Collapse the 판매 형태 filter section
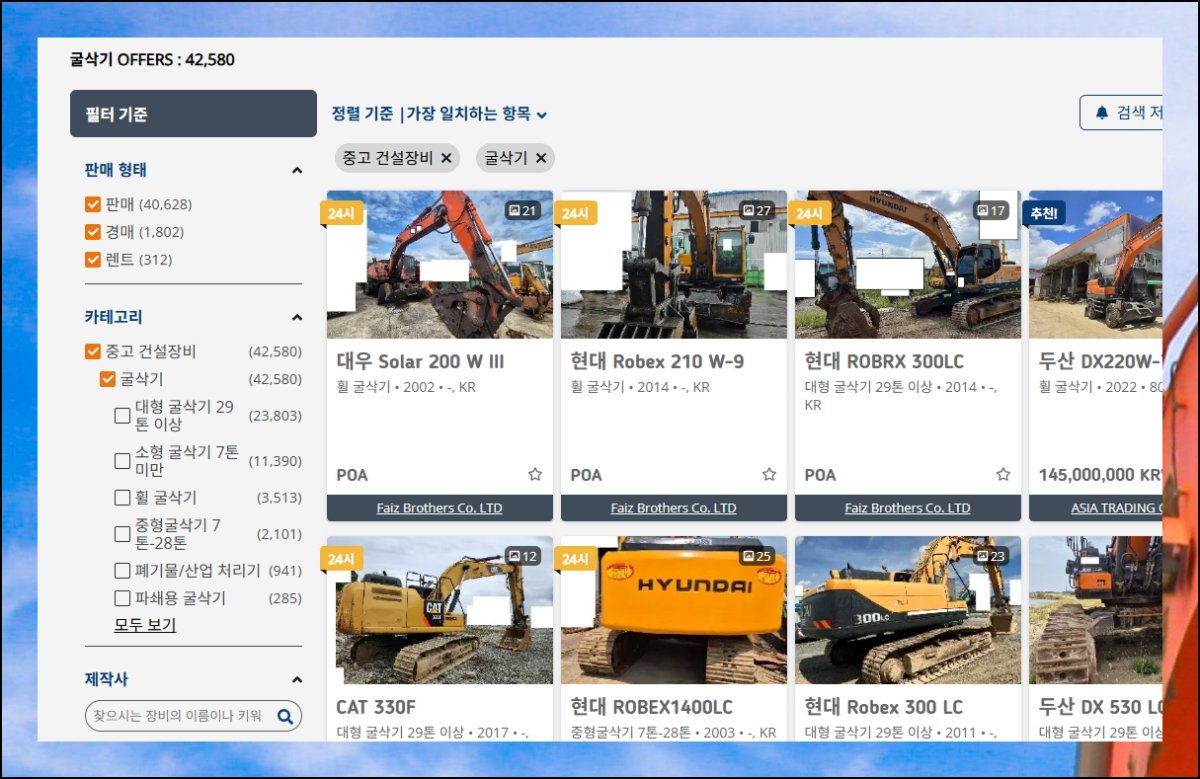The width and height of the screenshot is (1200, 779). point(297,171)
